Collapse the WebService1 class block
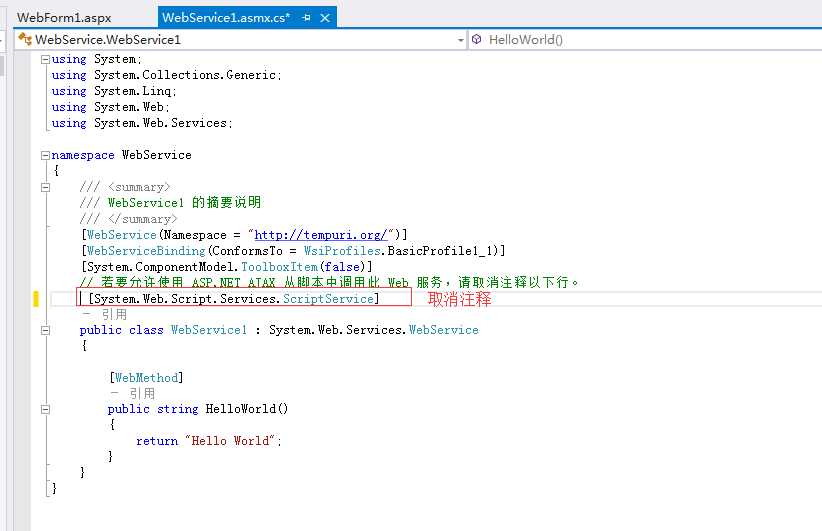 pyautogui.click(x=46, y=330)
